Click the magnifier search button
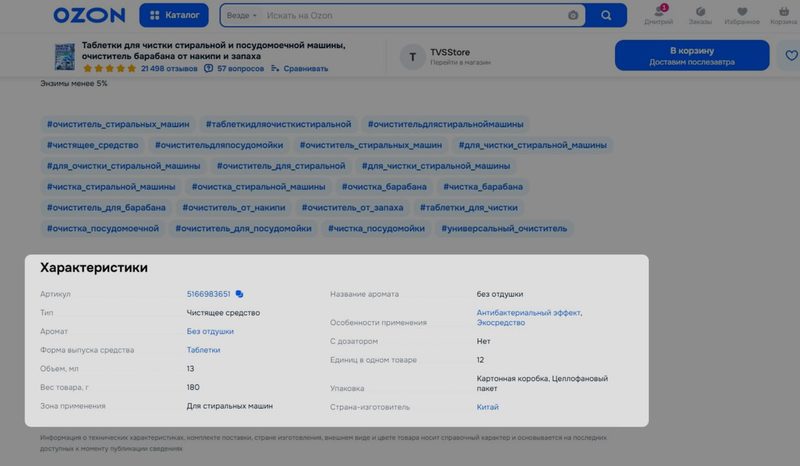Viewport: 800px width, 466px height. point(606,15)
